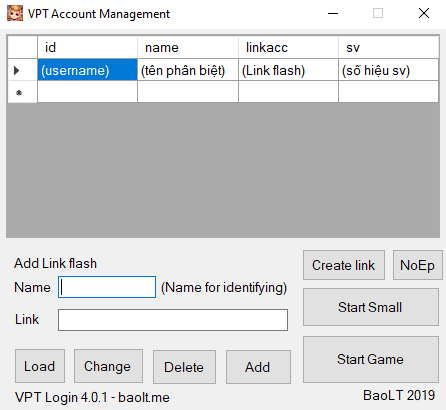Launch with Start Small button
The image size is (446, 410).
[371, 307]
